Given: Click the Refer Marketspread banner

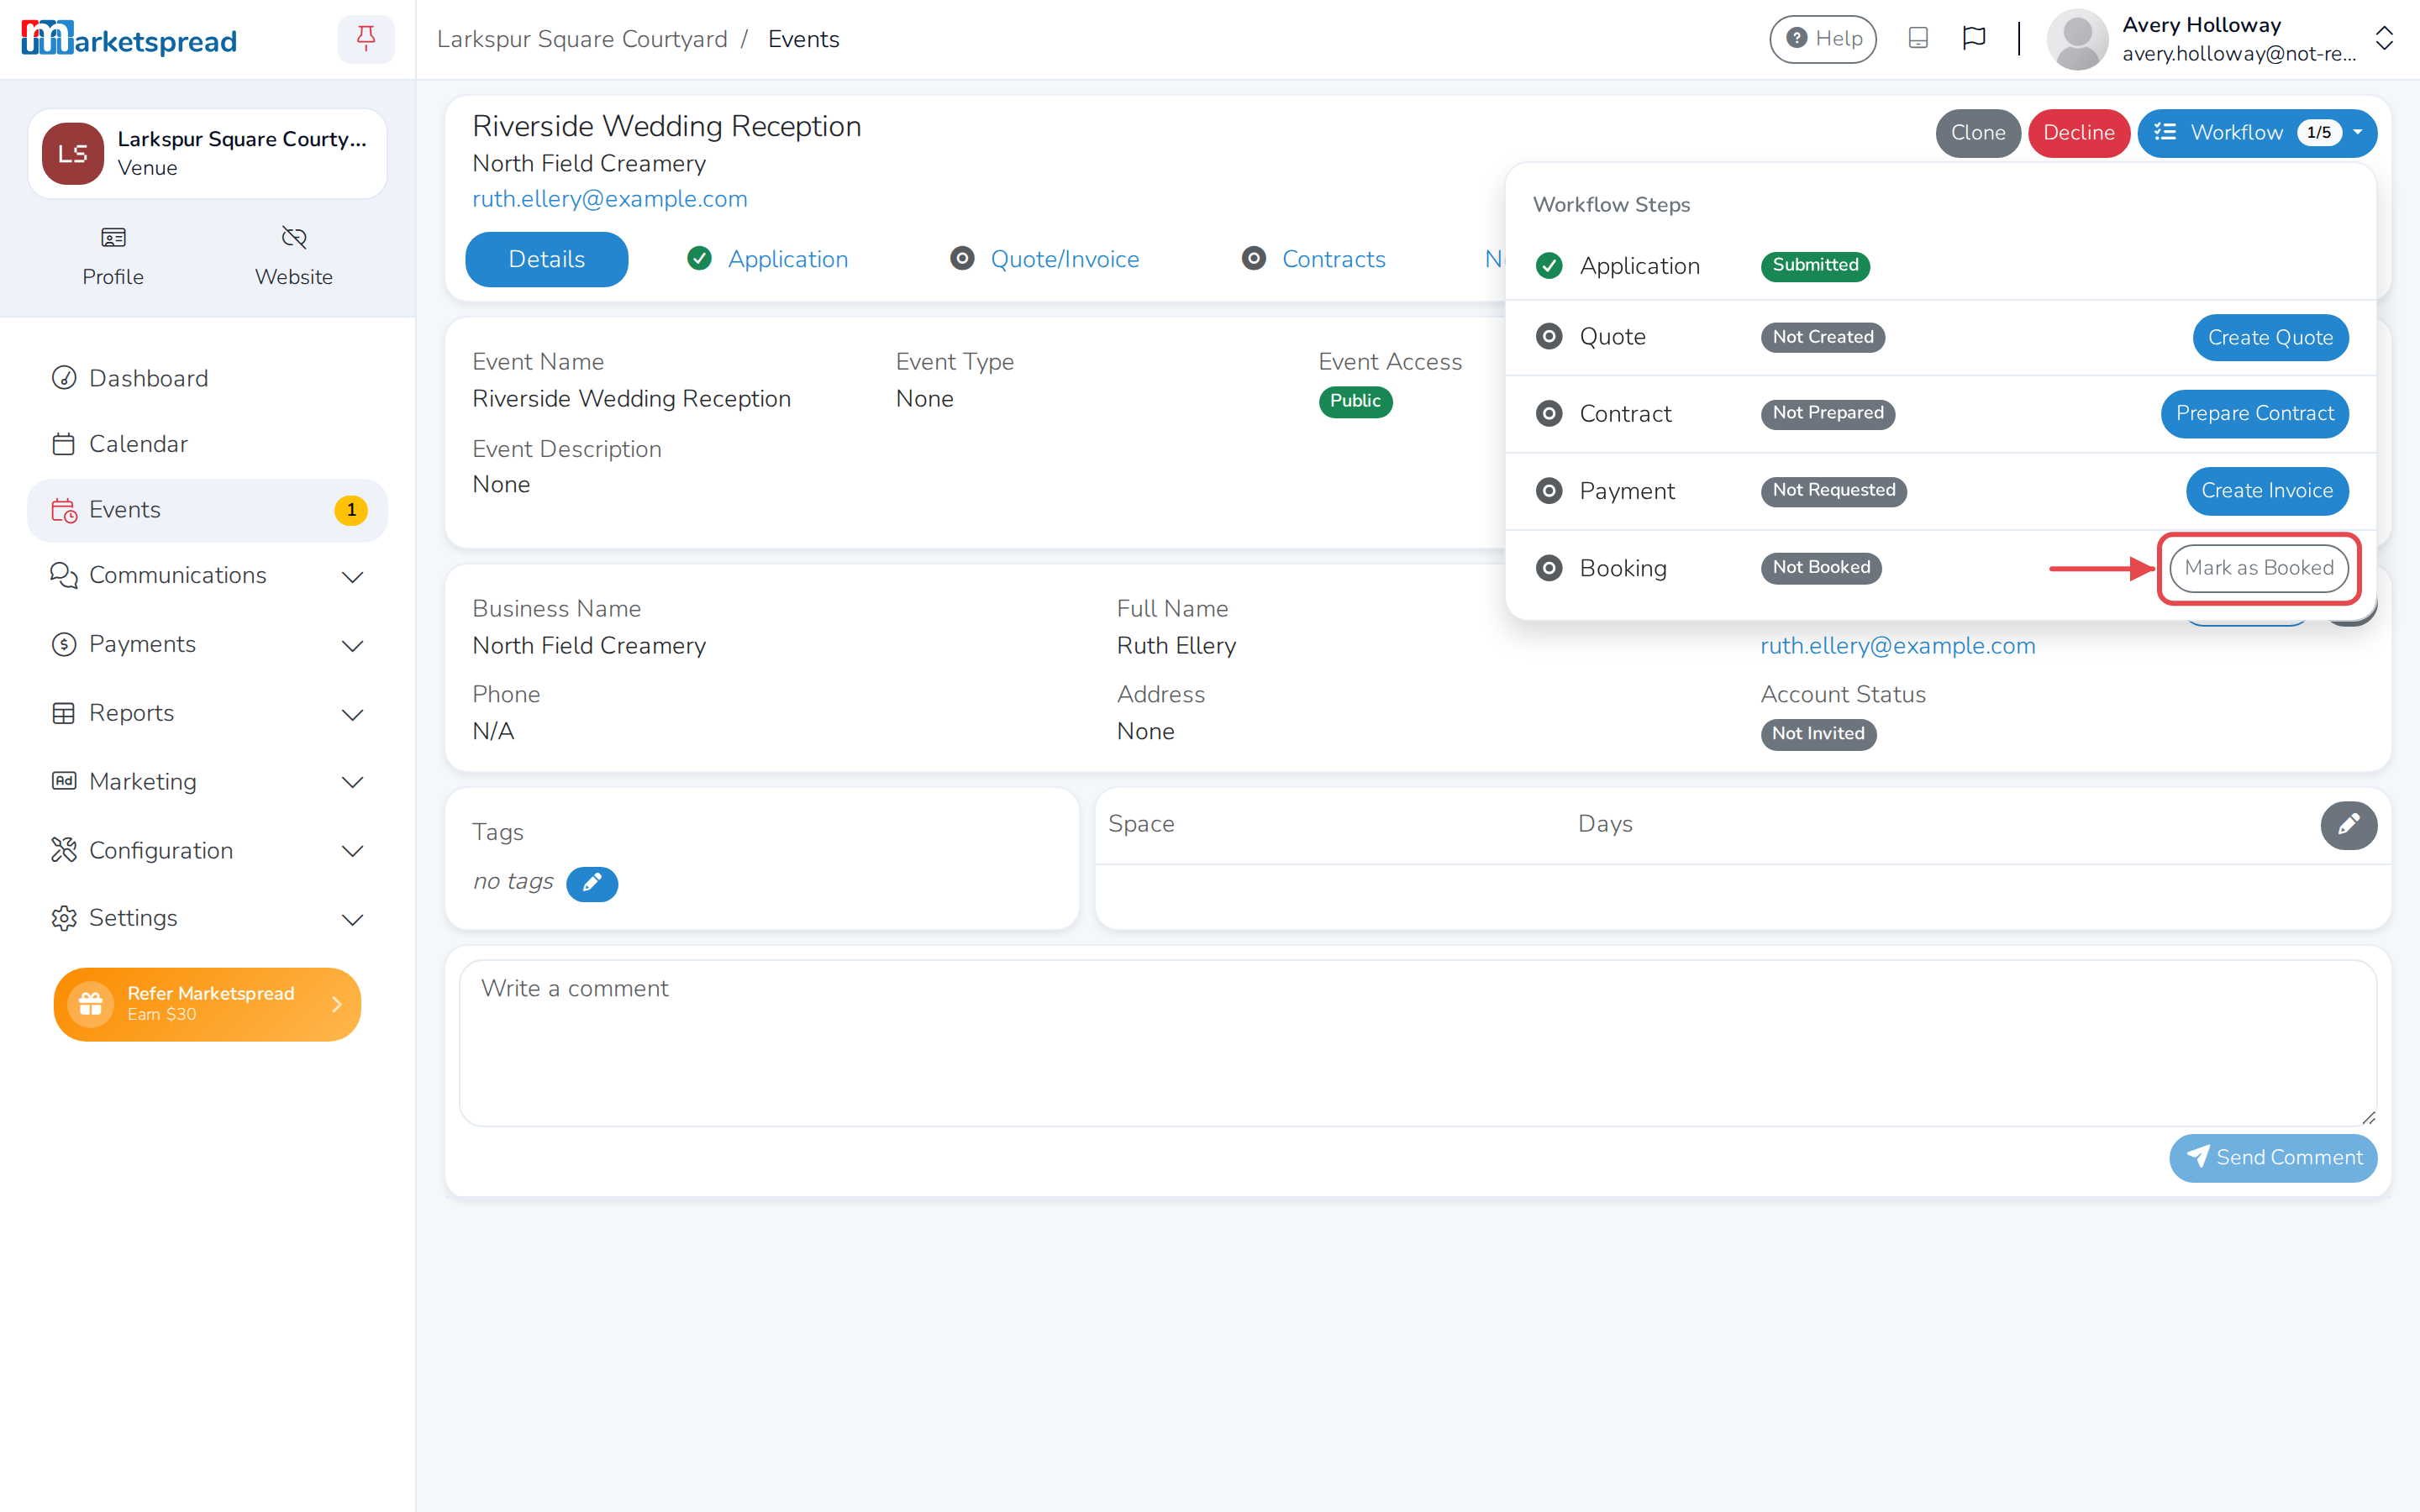Looking at the screenshot, I should 207,1003.
